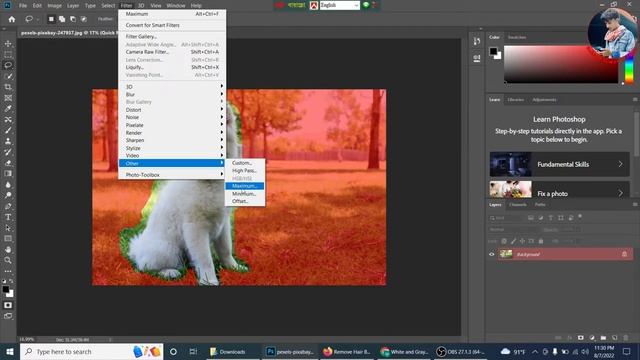This screenshot has height=360, width=640.
Task: Choose High Pass in the Other submenu
Action: (244, 171)
